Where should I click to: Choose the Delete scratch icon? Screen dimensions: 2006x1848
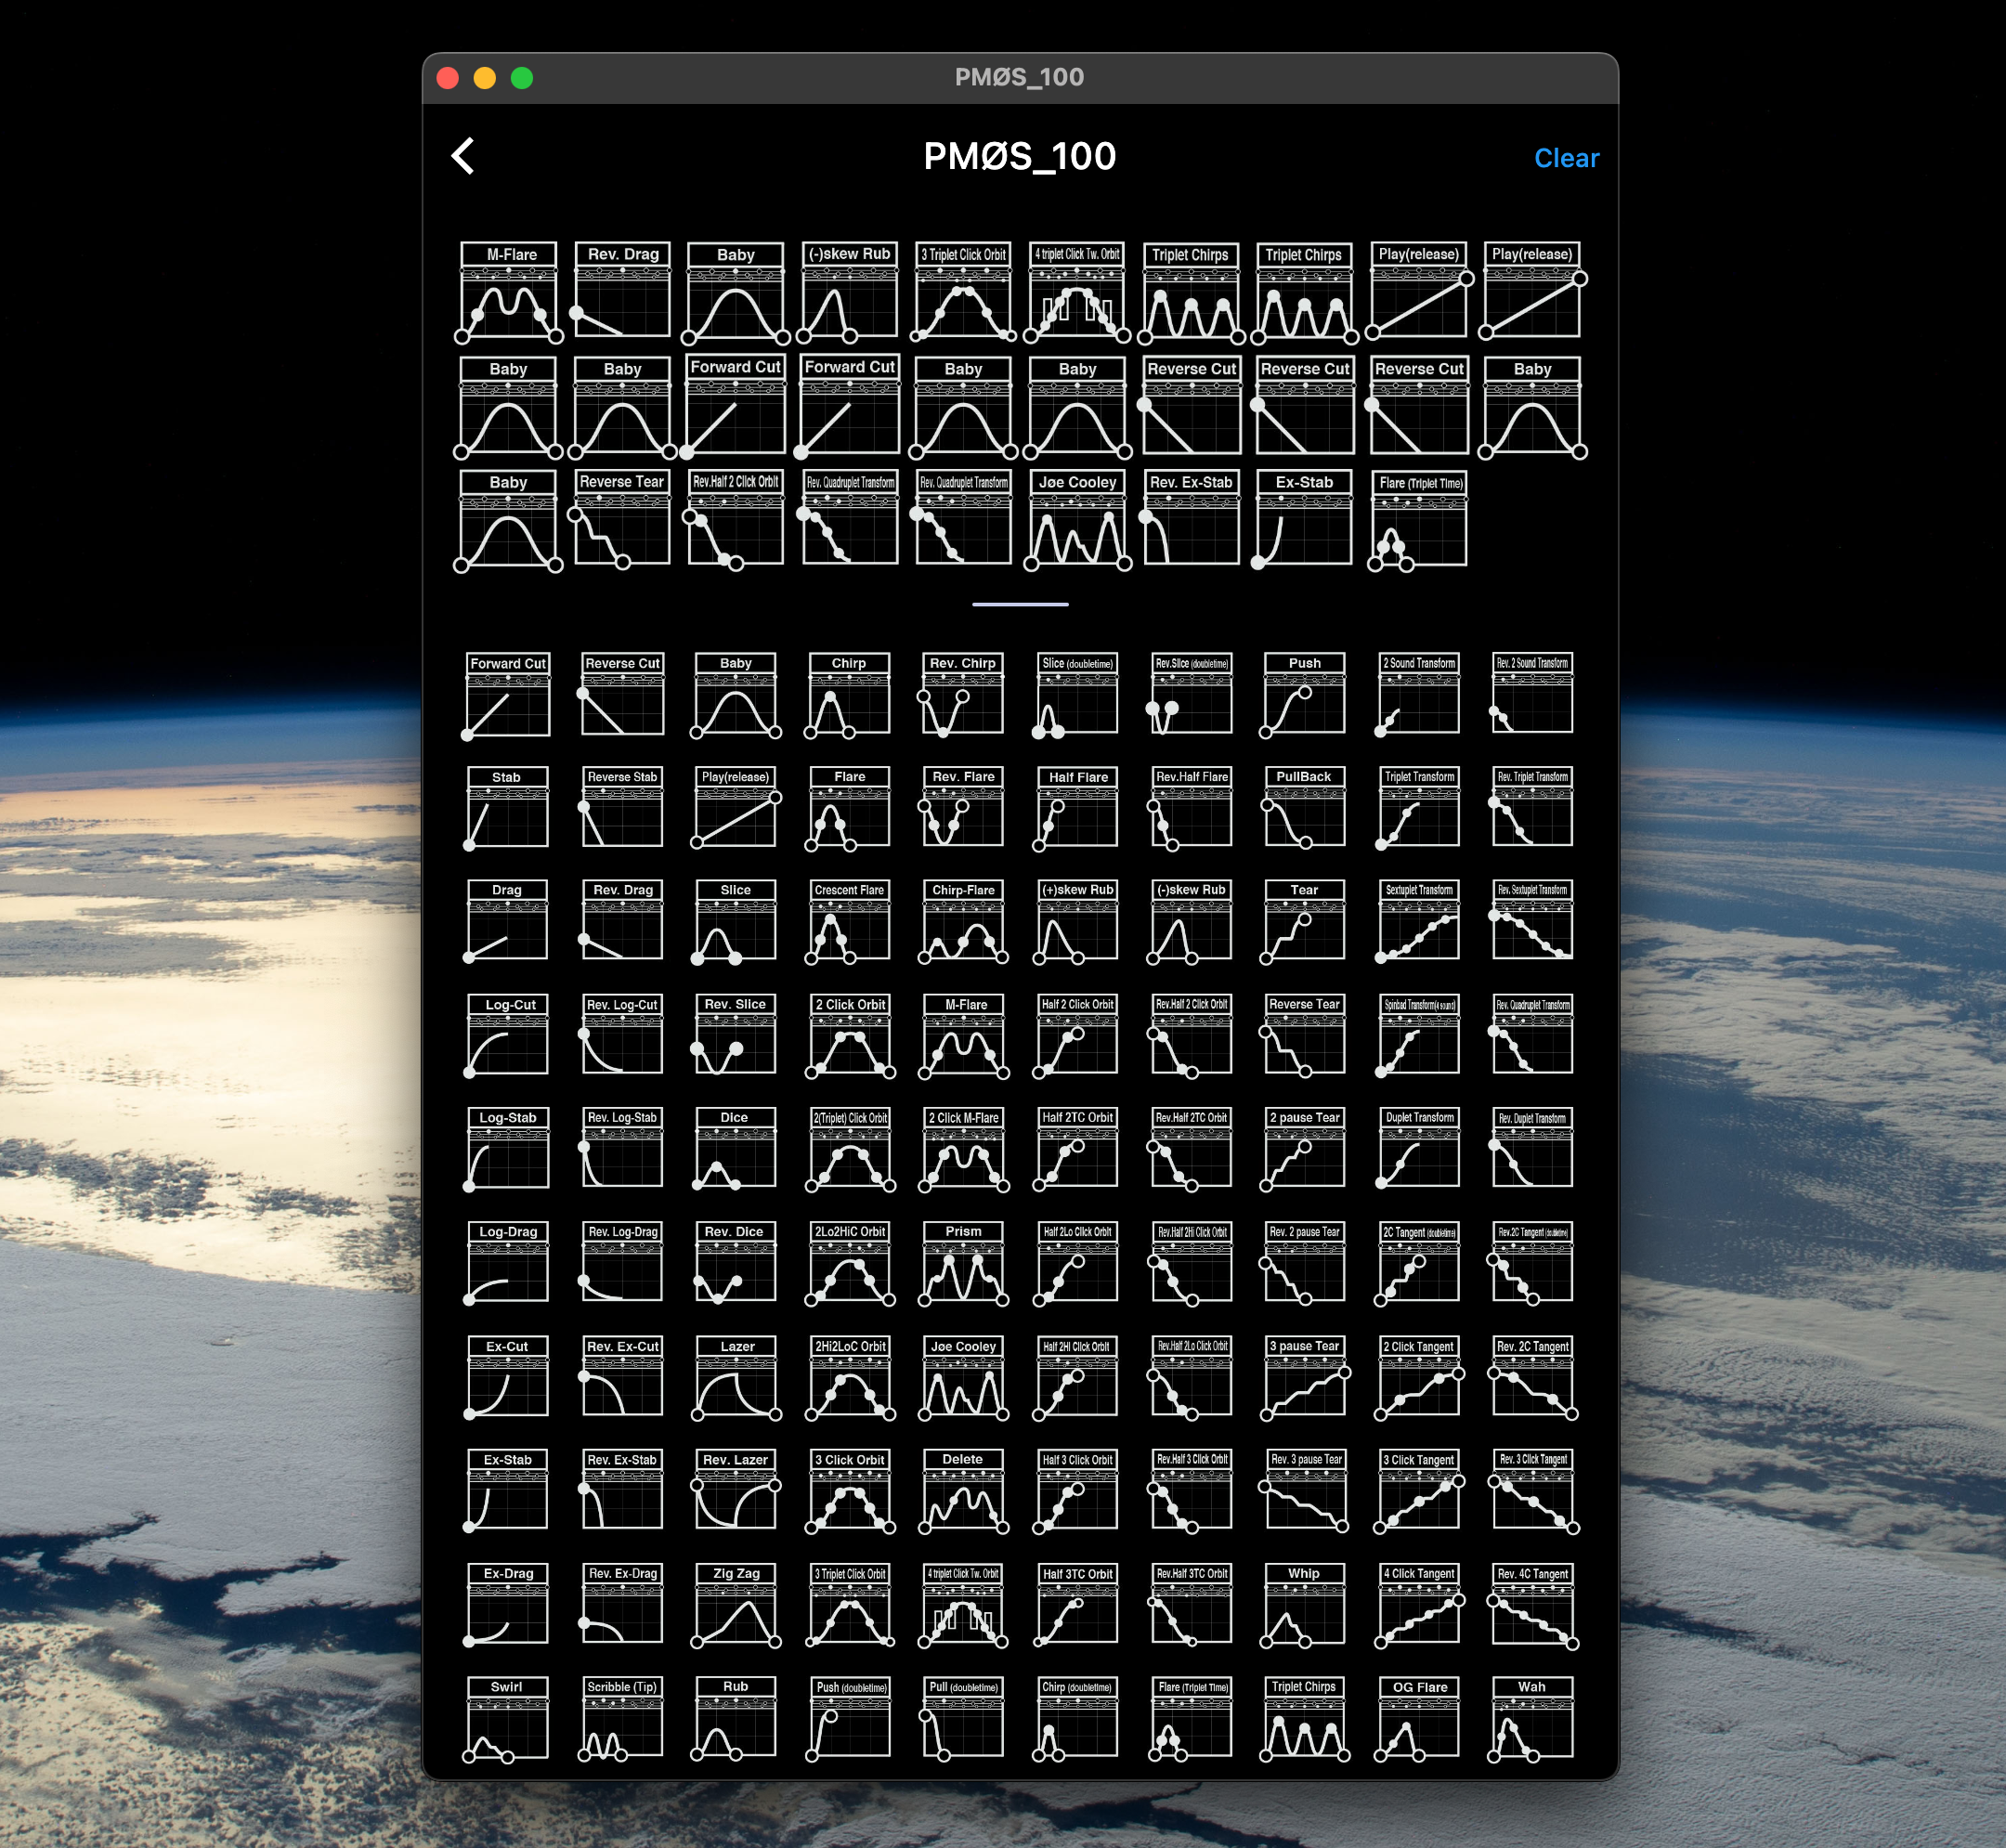pyautogui.click(x=962, y=1491)
